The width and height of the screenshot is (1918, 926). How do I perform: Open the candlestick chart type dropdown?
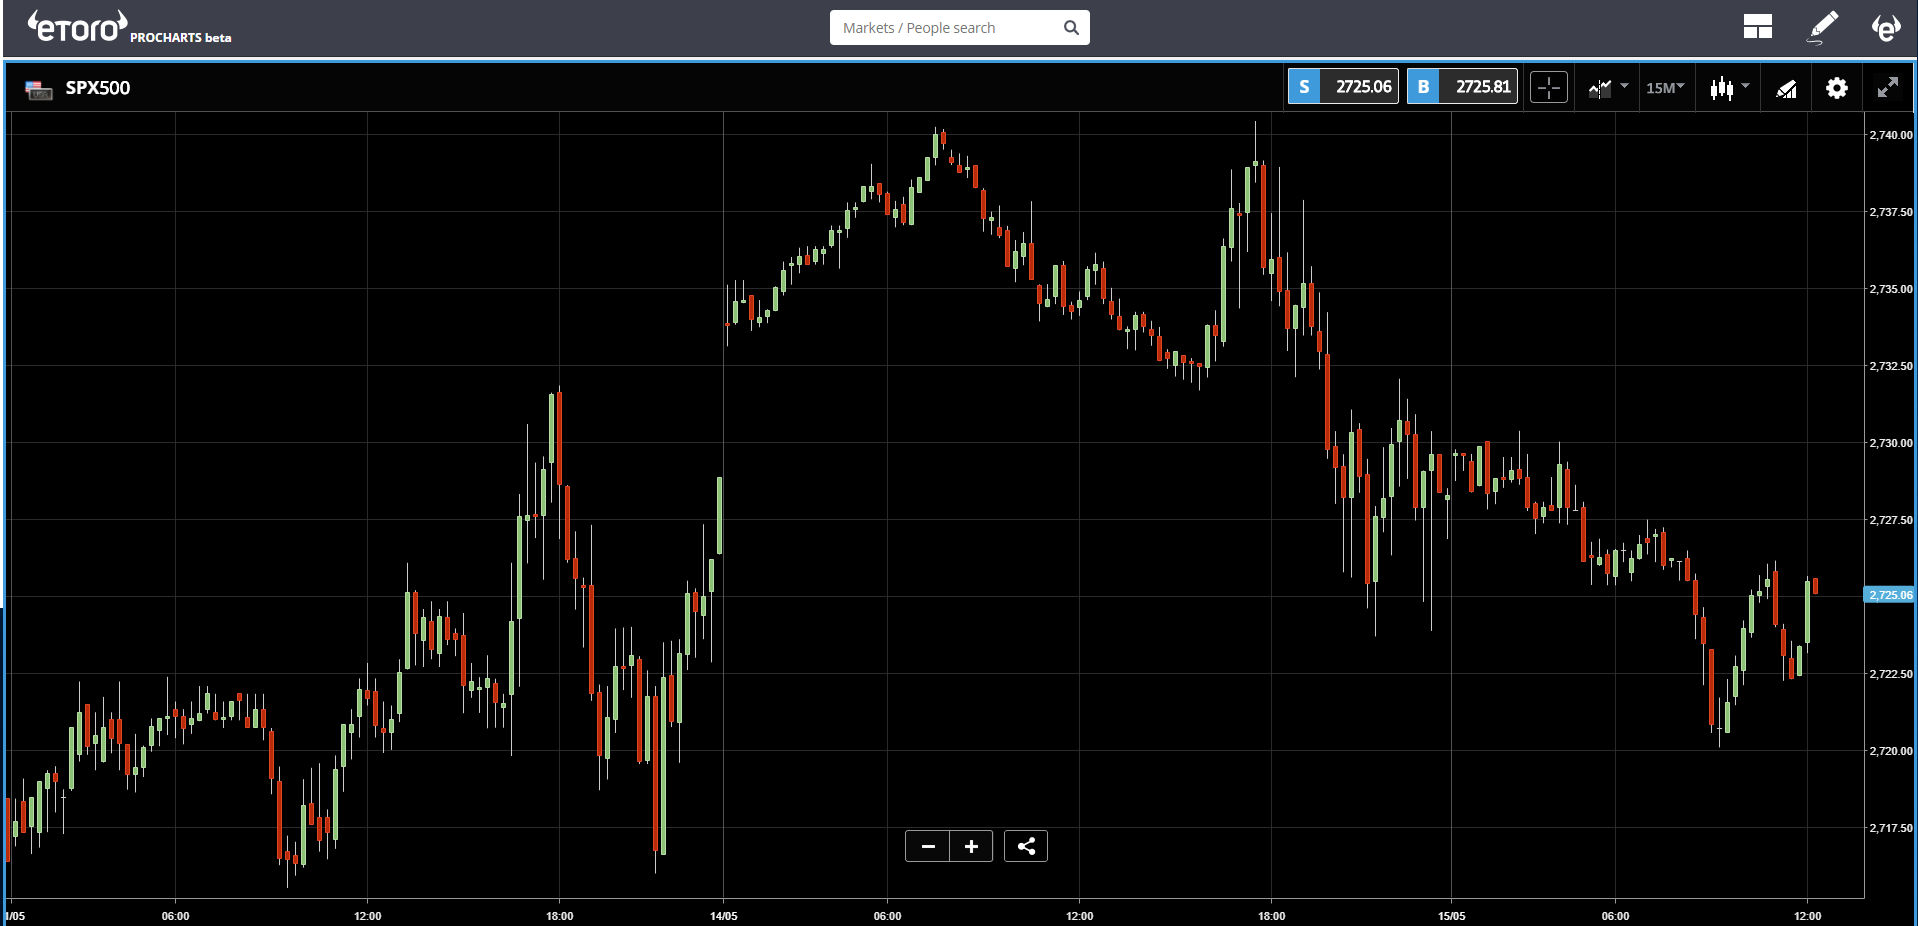coord(1729,88)
